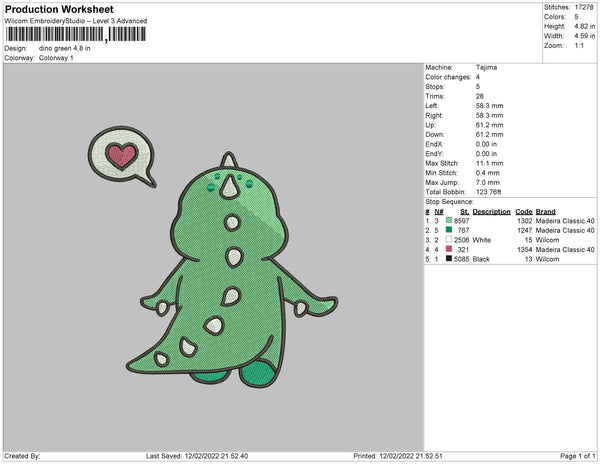The height and width of the screenshot is (464, 600).
Task: Click the 'White' description in row 3
Action: (x=482, y=240)
